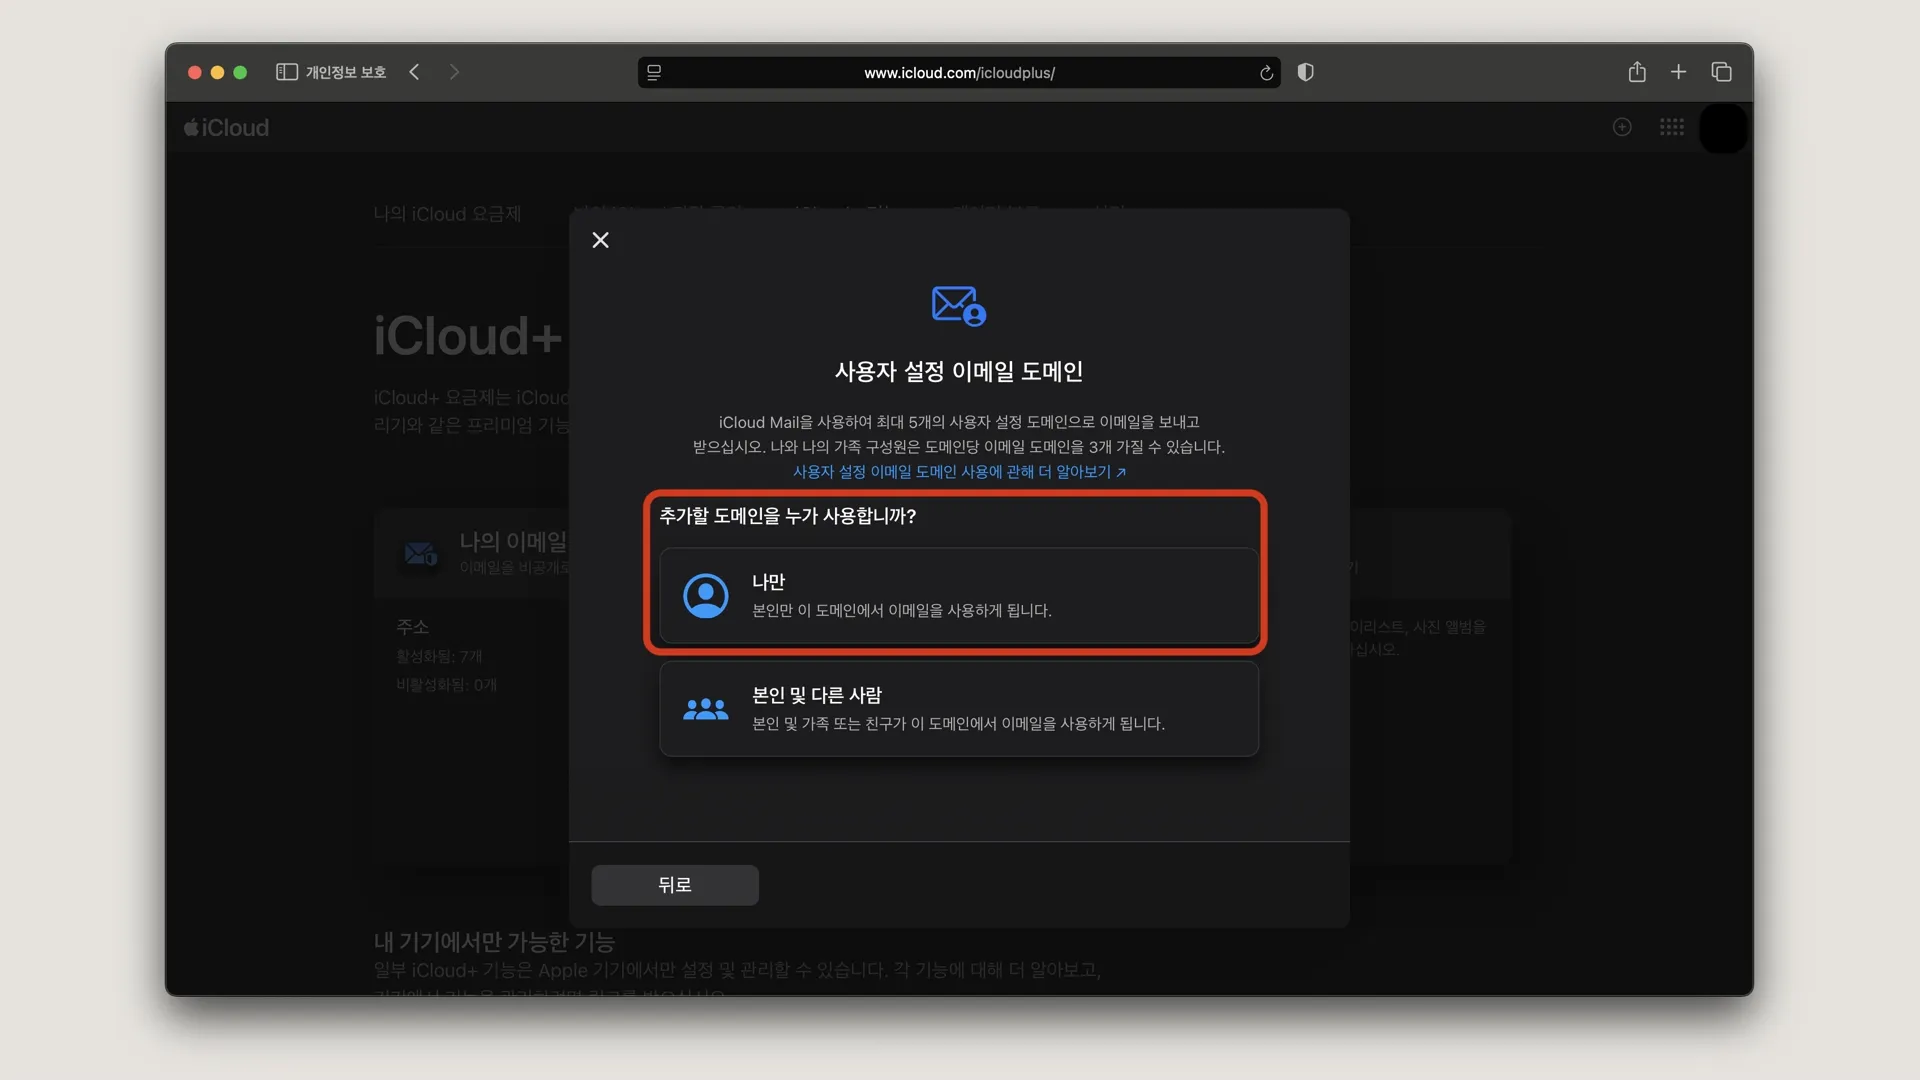The height and width of the screenshot is (1080, 1920).
Task: Click the '내 기기에서만 가능한 기능' heading
Action: tap(494, 942)
